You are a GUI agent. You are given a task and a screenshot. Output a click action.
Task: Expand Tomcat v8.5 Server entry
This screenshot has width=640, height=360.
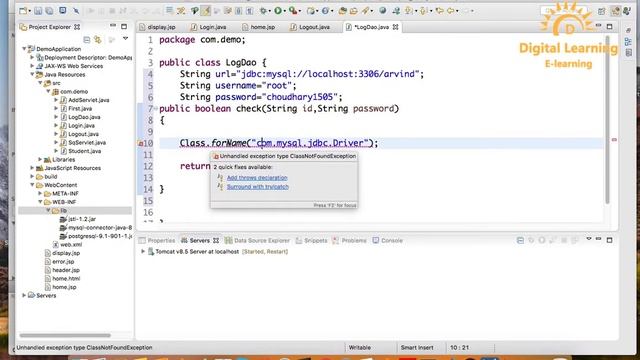[143, 251]
